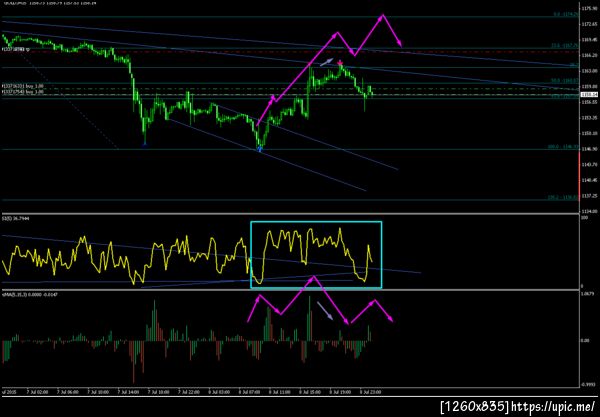The height and width of the screenshot is (417, 600).
Task: Click the 7 Jul 22:00 time label
Action: 189,392
